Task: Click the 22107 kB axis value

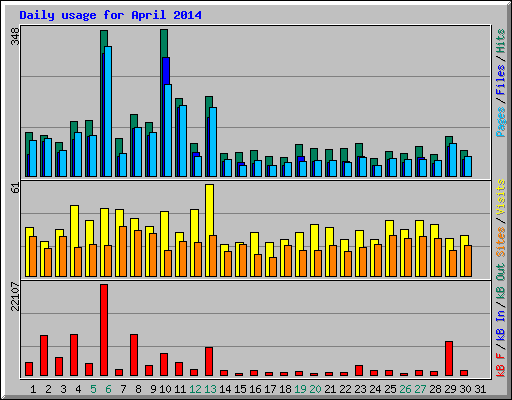Action: coord(16,296)
